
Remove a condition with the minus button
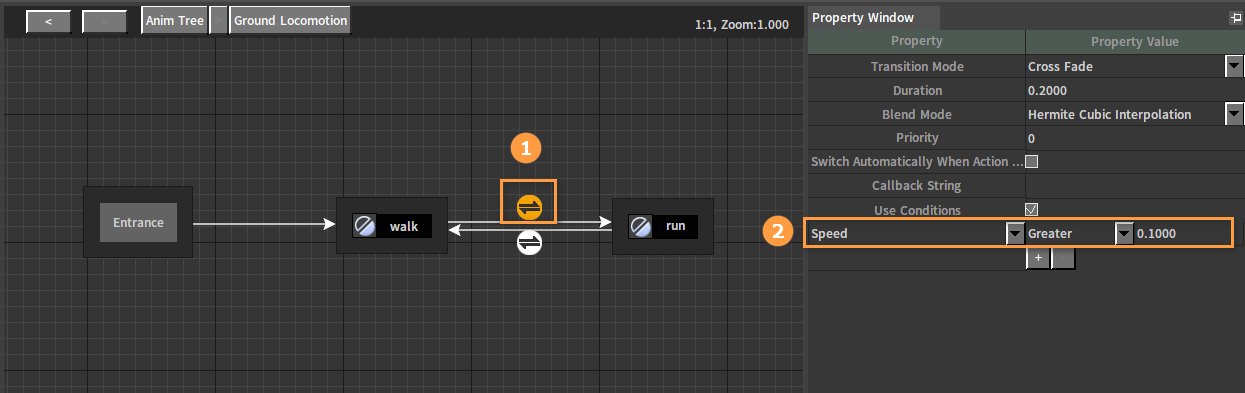click(1063, 257)
